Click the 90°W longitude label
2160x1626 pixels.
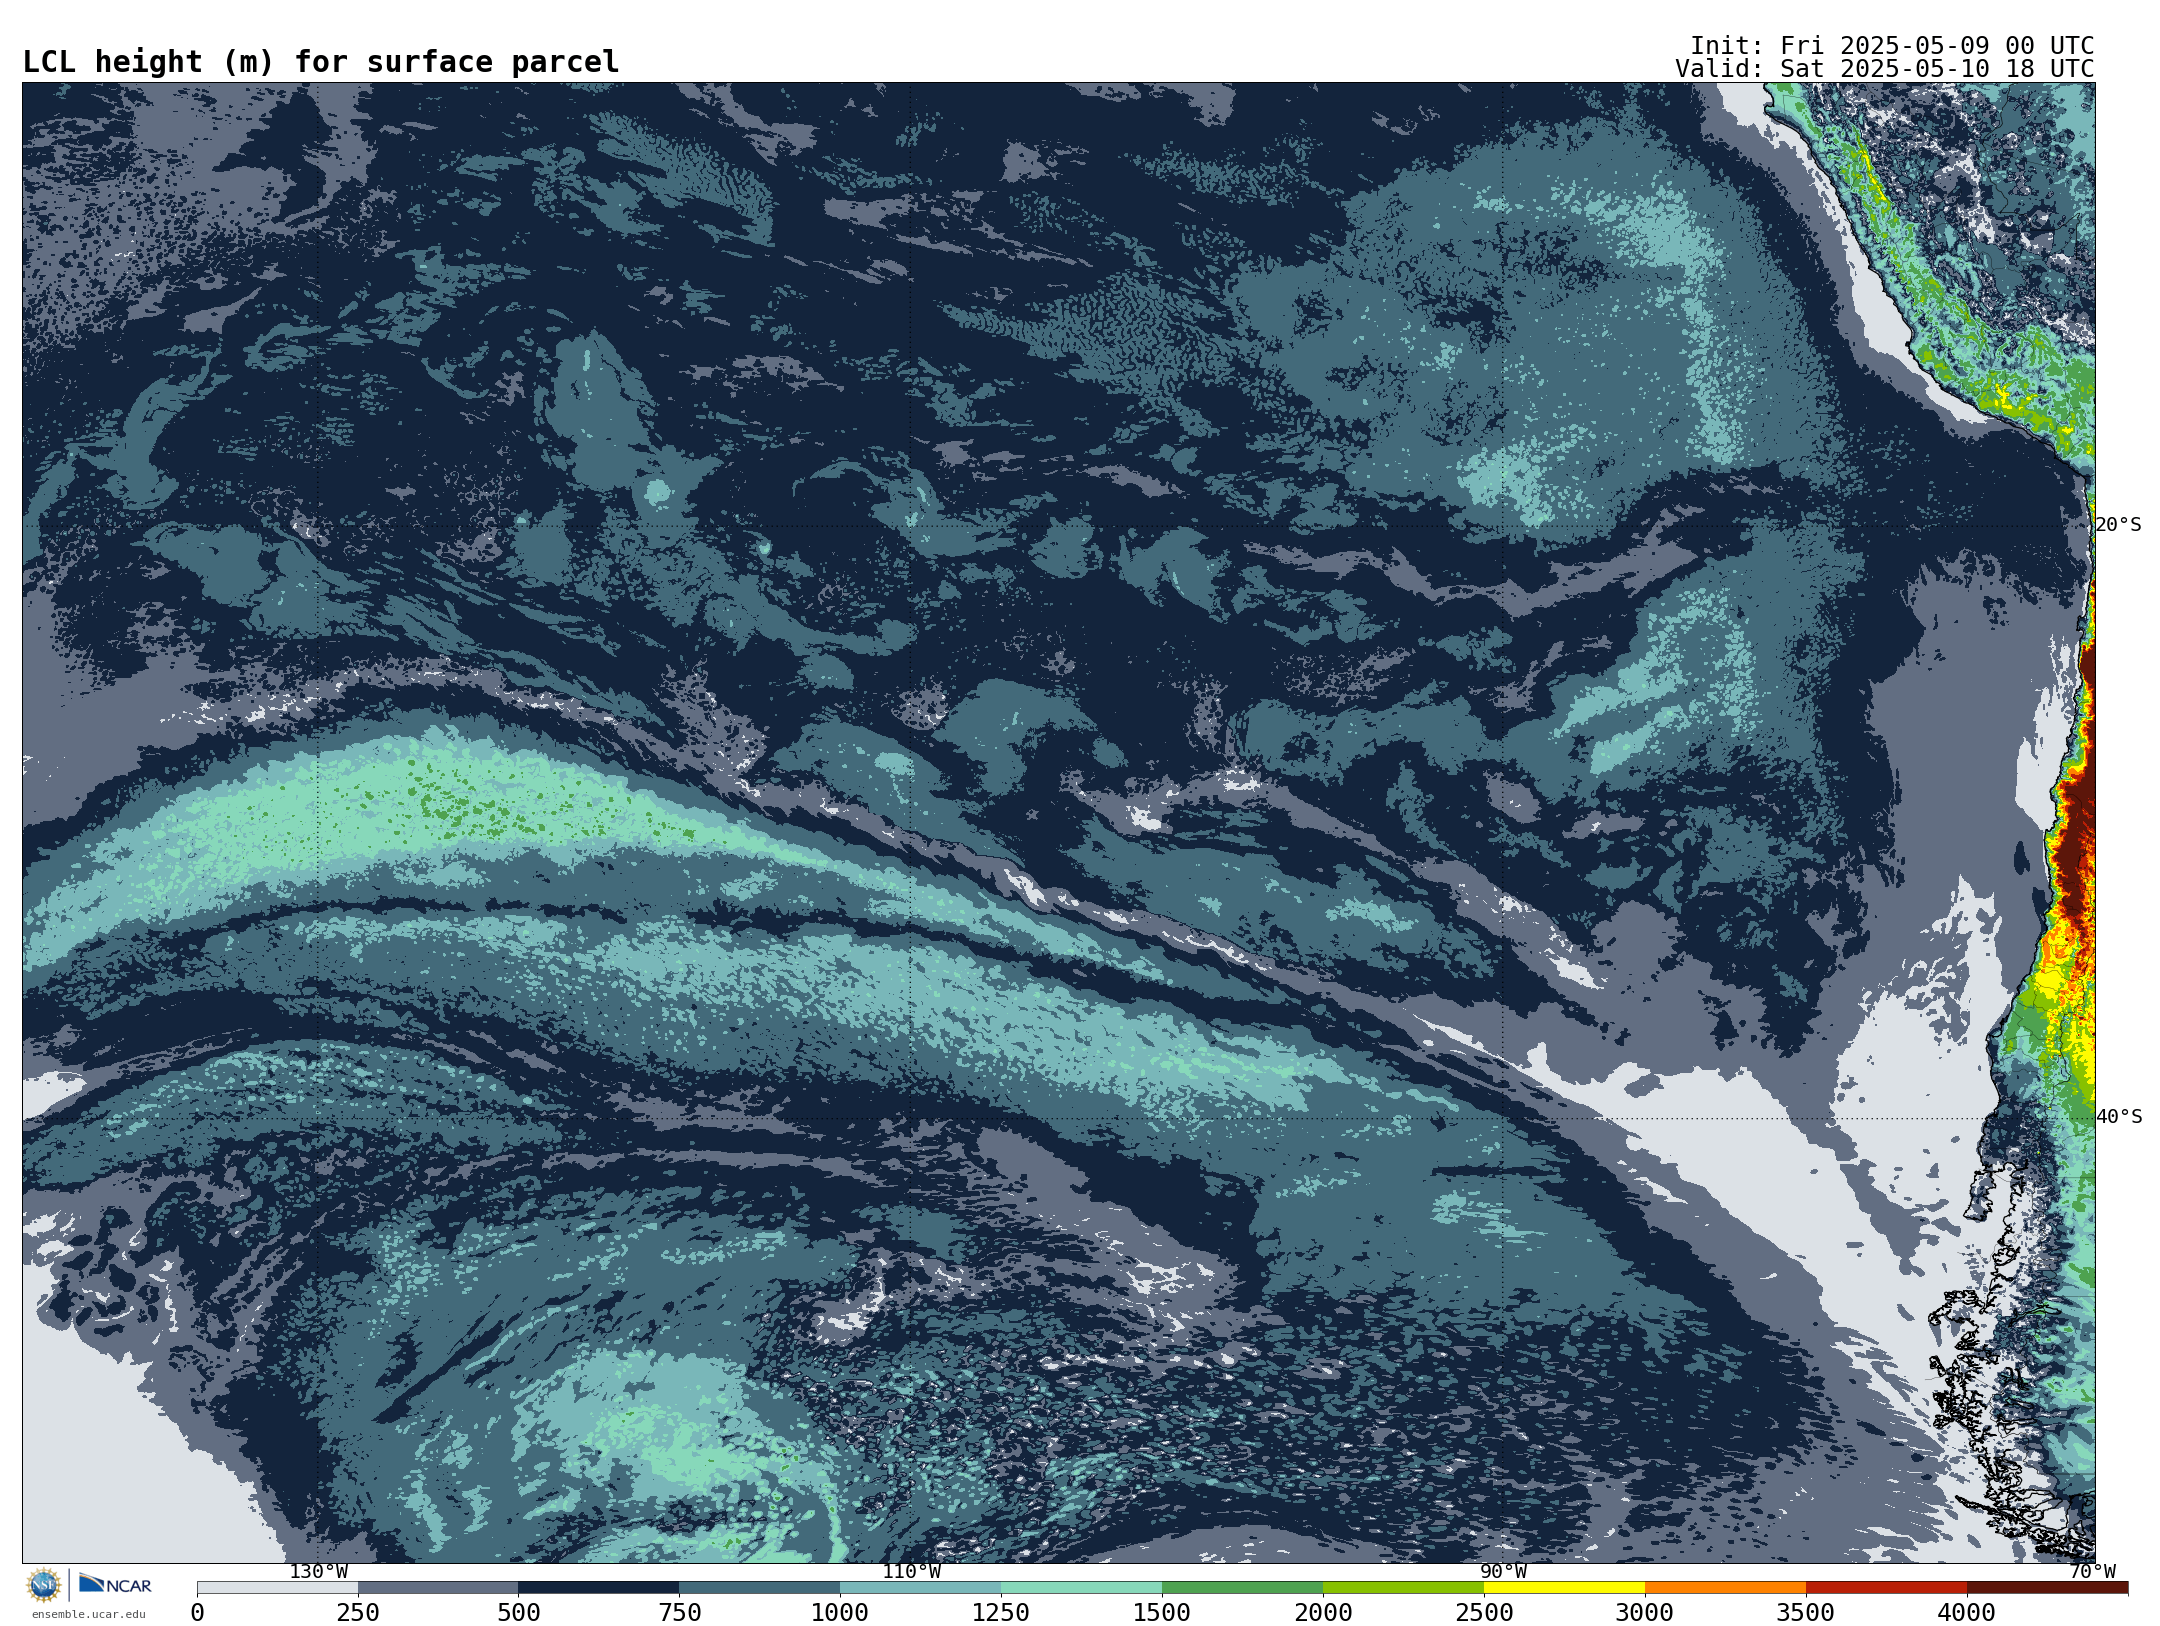1503,1572
